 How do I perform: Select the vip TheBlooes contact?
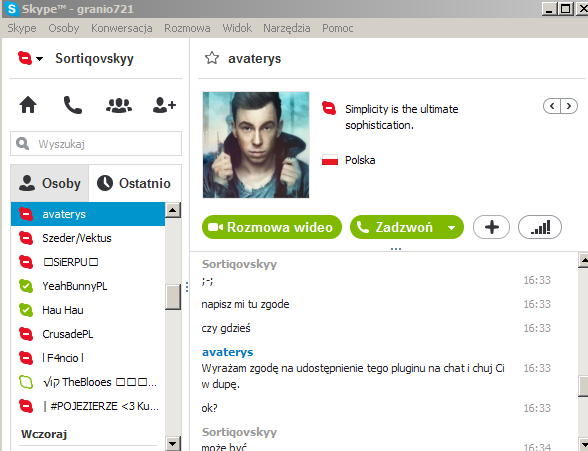[x=88, y=382]
